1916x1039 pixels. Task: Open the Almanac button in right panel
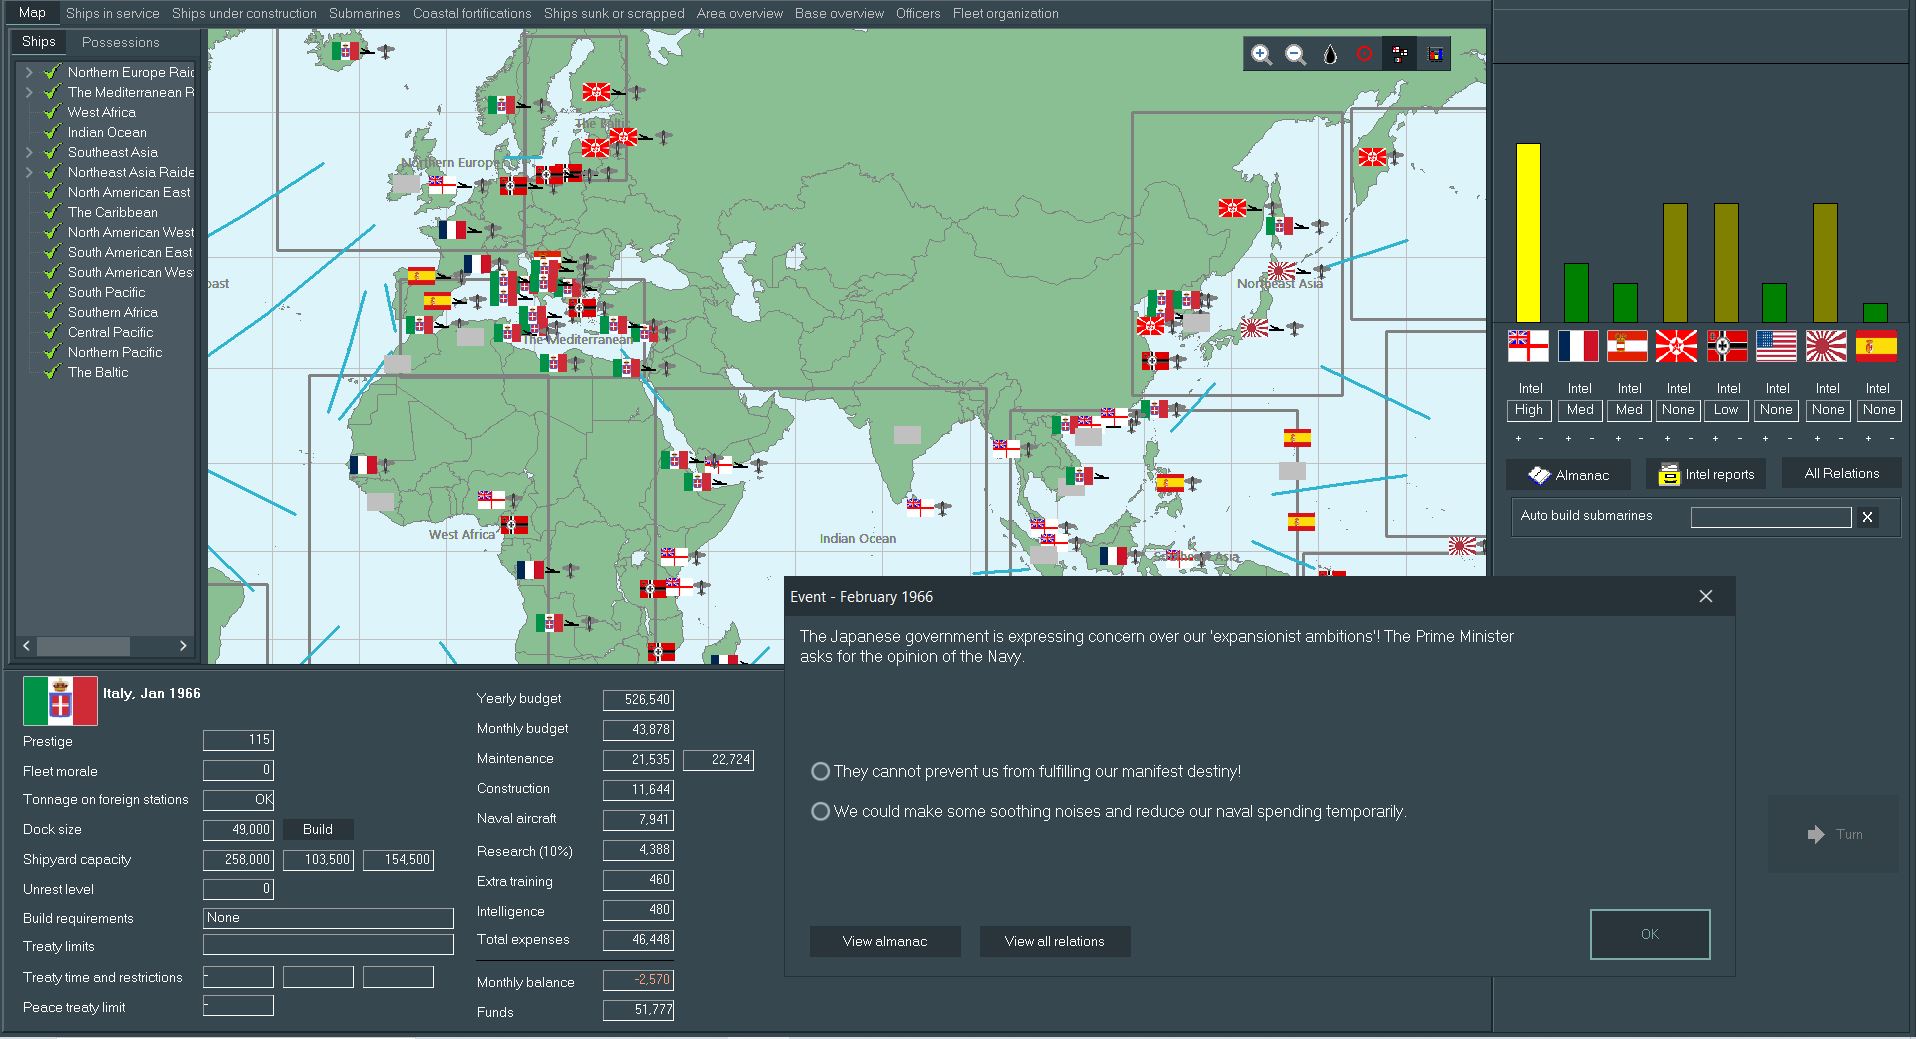(1568, 475)
